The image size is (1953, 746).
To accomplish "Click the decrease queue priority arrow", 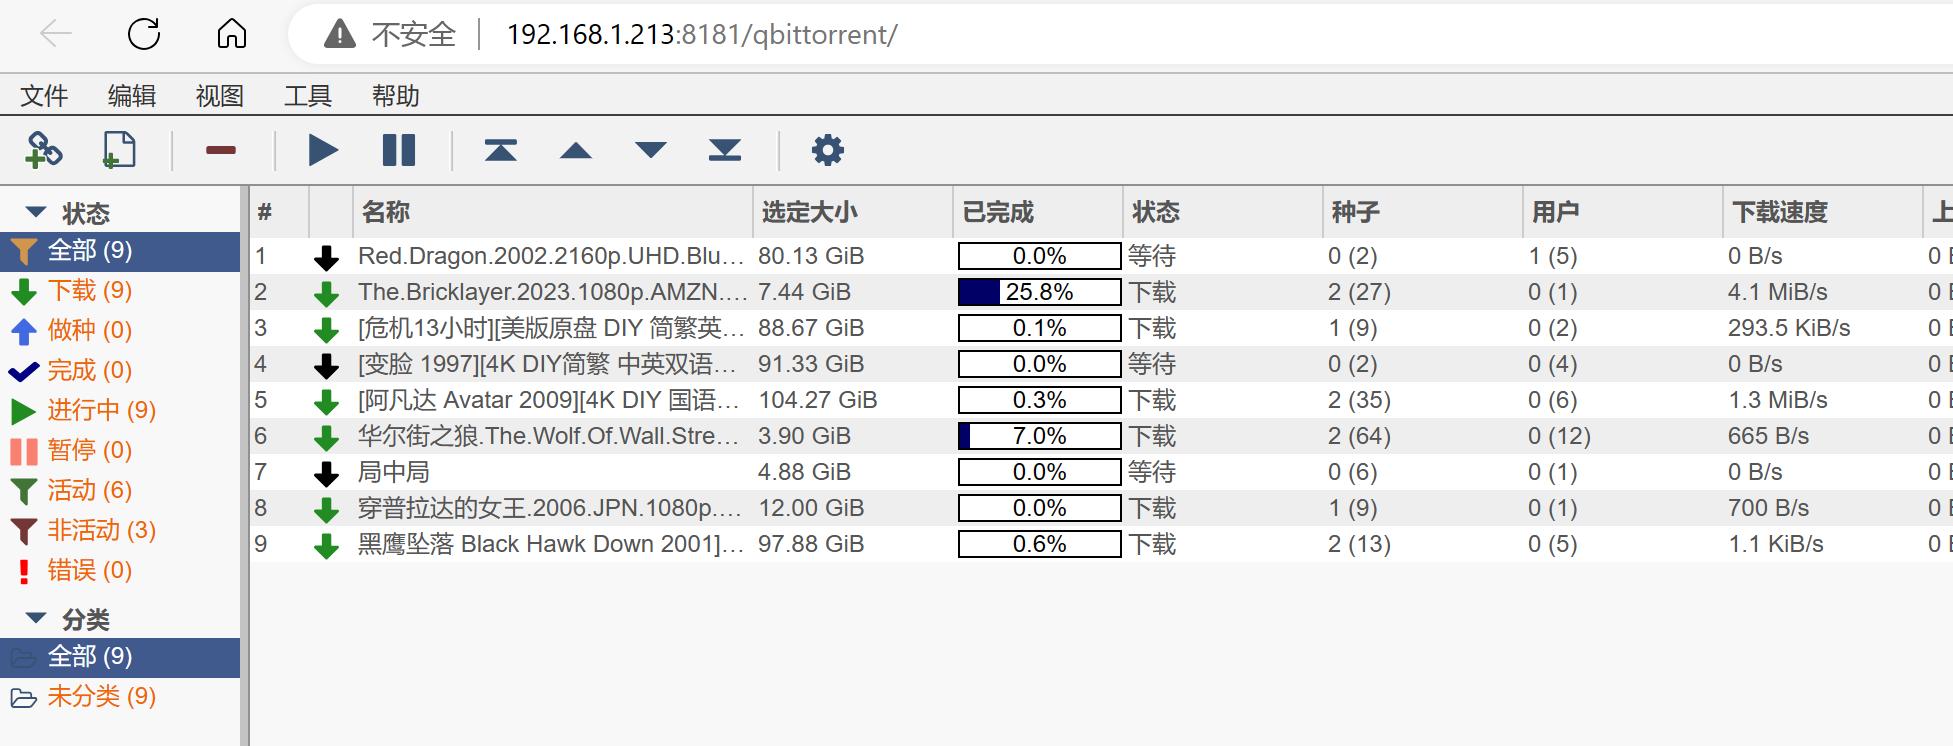I will coord(650,151).
